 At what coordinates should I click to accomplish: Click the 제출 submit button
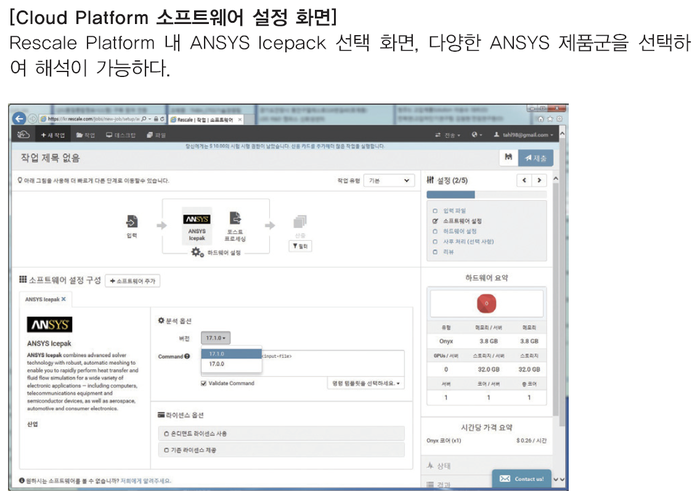tap(536, 158)
